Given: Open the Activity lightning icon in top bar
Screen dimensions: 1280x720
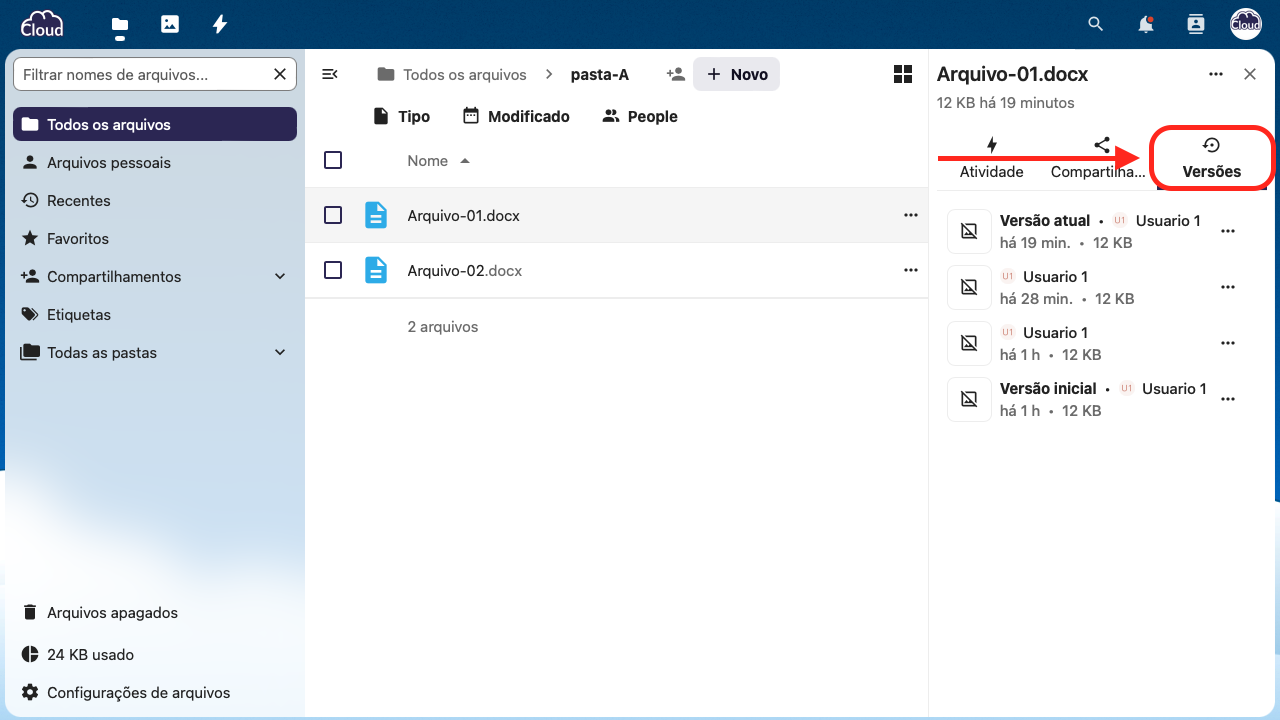Looking at the screenshot, I should (220, 24).
